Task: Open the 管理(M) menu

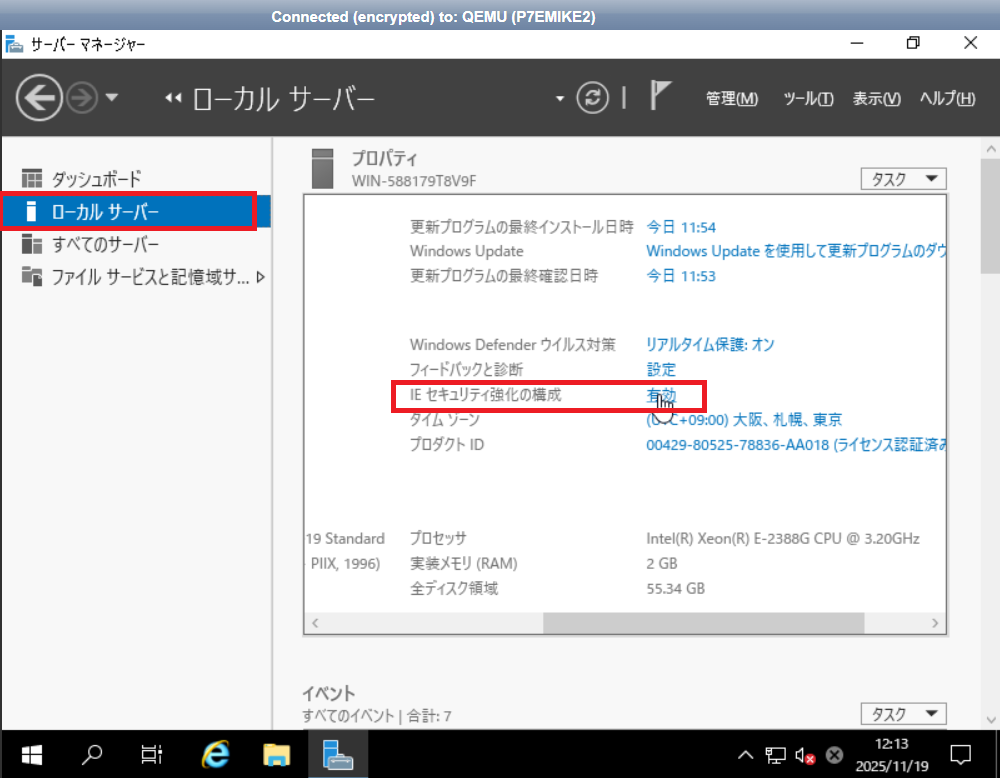Action: [731, 98]
